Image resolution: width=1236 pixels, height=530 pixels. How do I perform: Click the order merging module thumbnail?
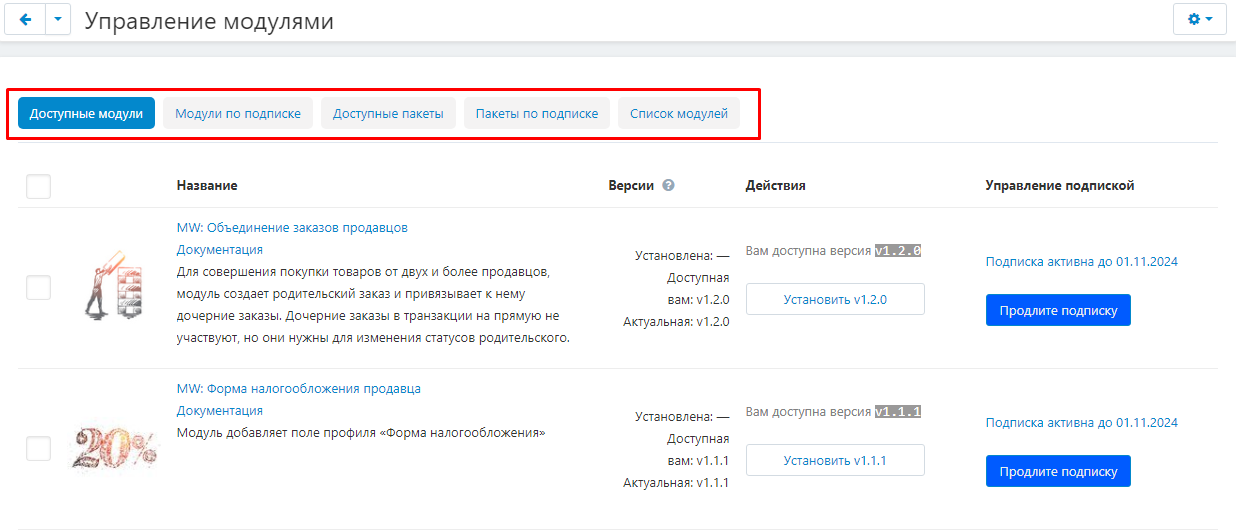coord(113,287)
